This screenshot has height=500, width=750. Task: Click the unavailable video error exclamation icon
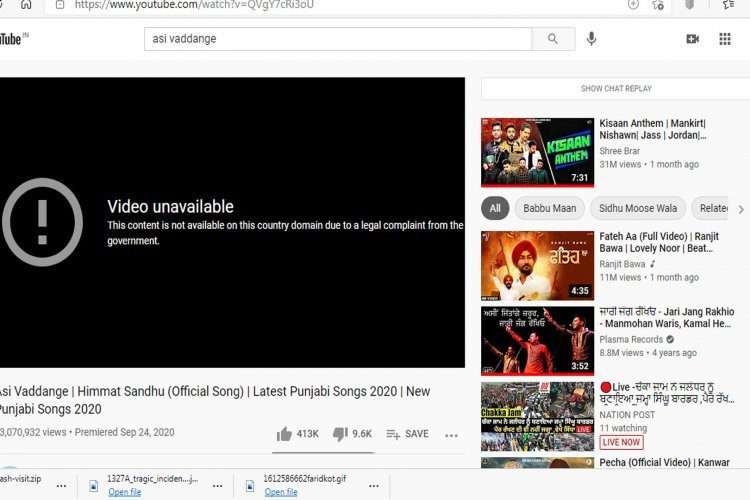(x=42, y=222)
